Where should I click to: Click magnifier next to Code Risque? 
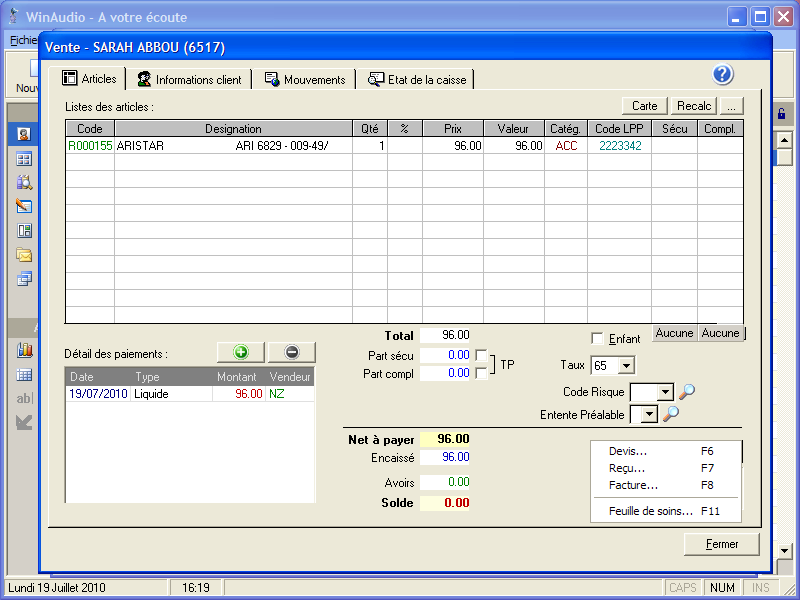click(x=687, y=392)
